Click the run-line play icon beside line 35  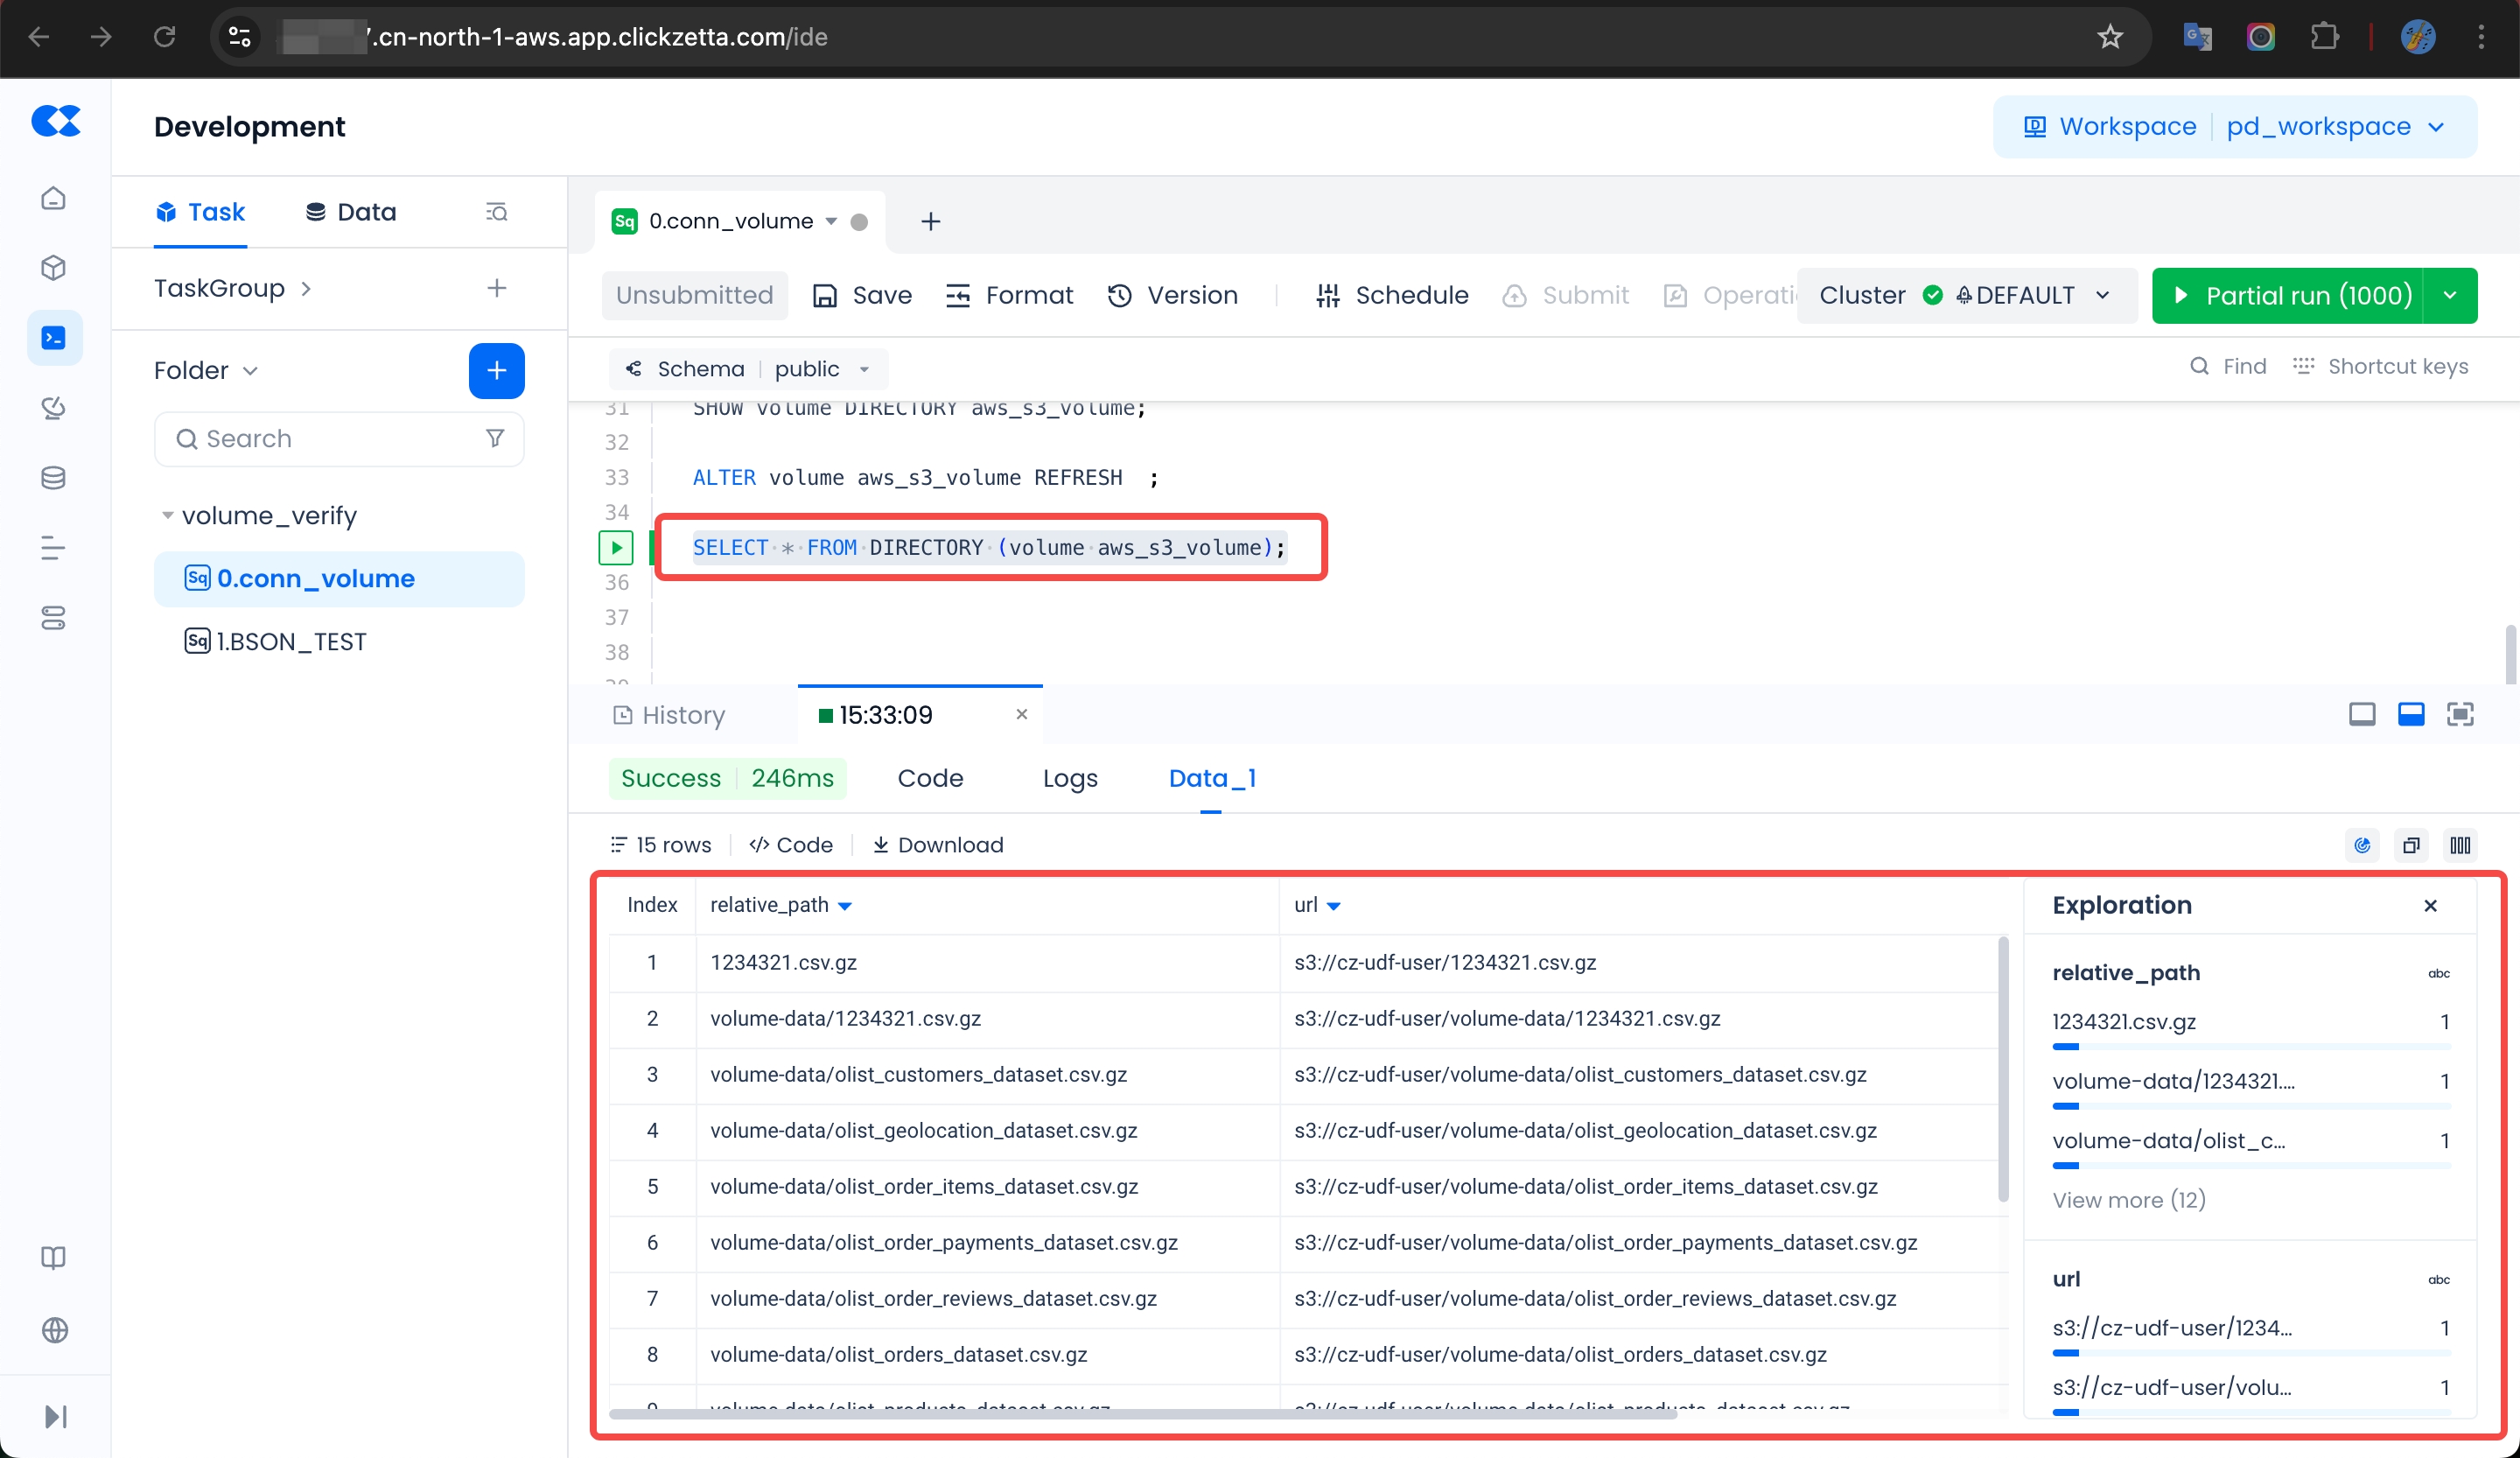click(x=616, y=547)
